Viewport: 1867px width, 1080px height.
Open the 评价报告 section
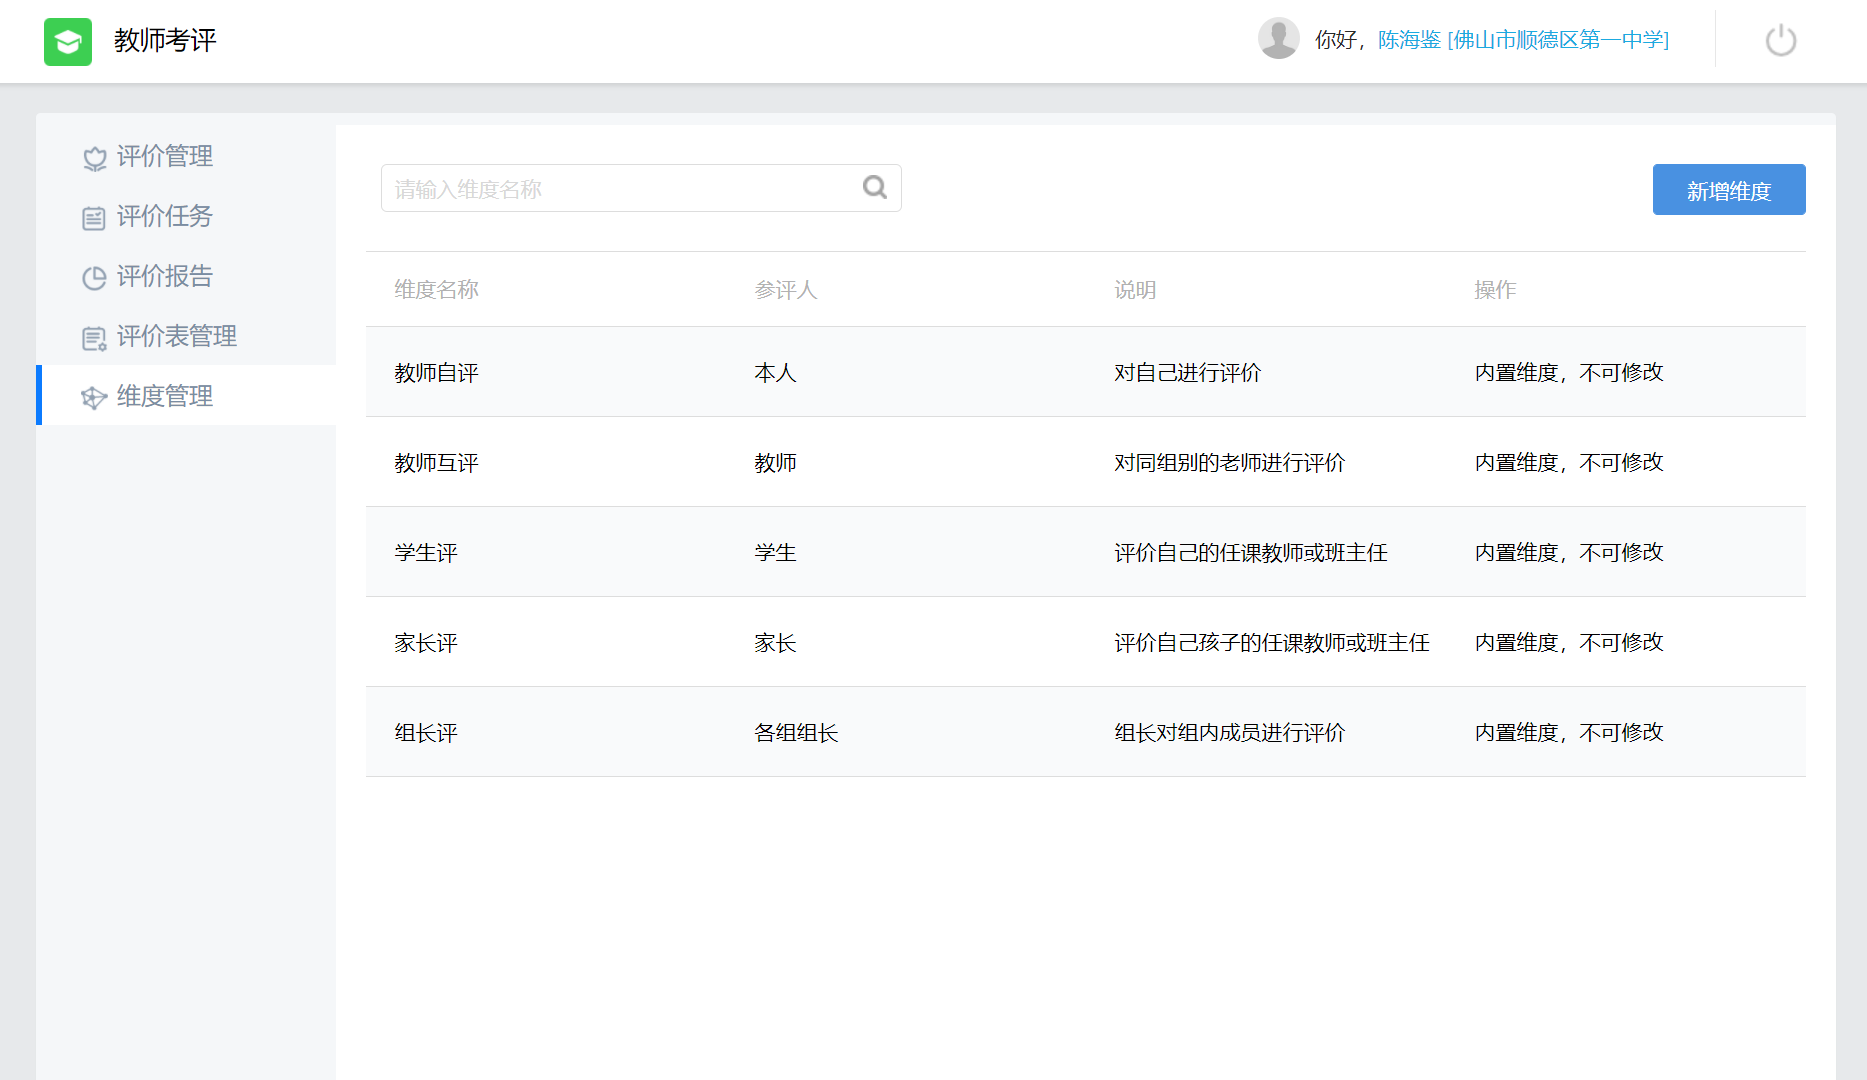click(165, 276)
